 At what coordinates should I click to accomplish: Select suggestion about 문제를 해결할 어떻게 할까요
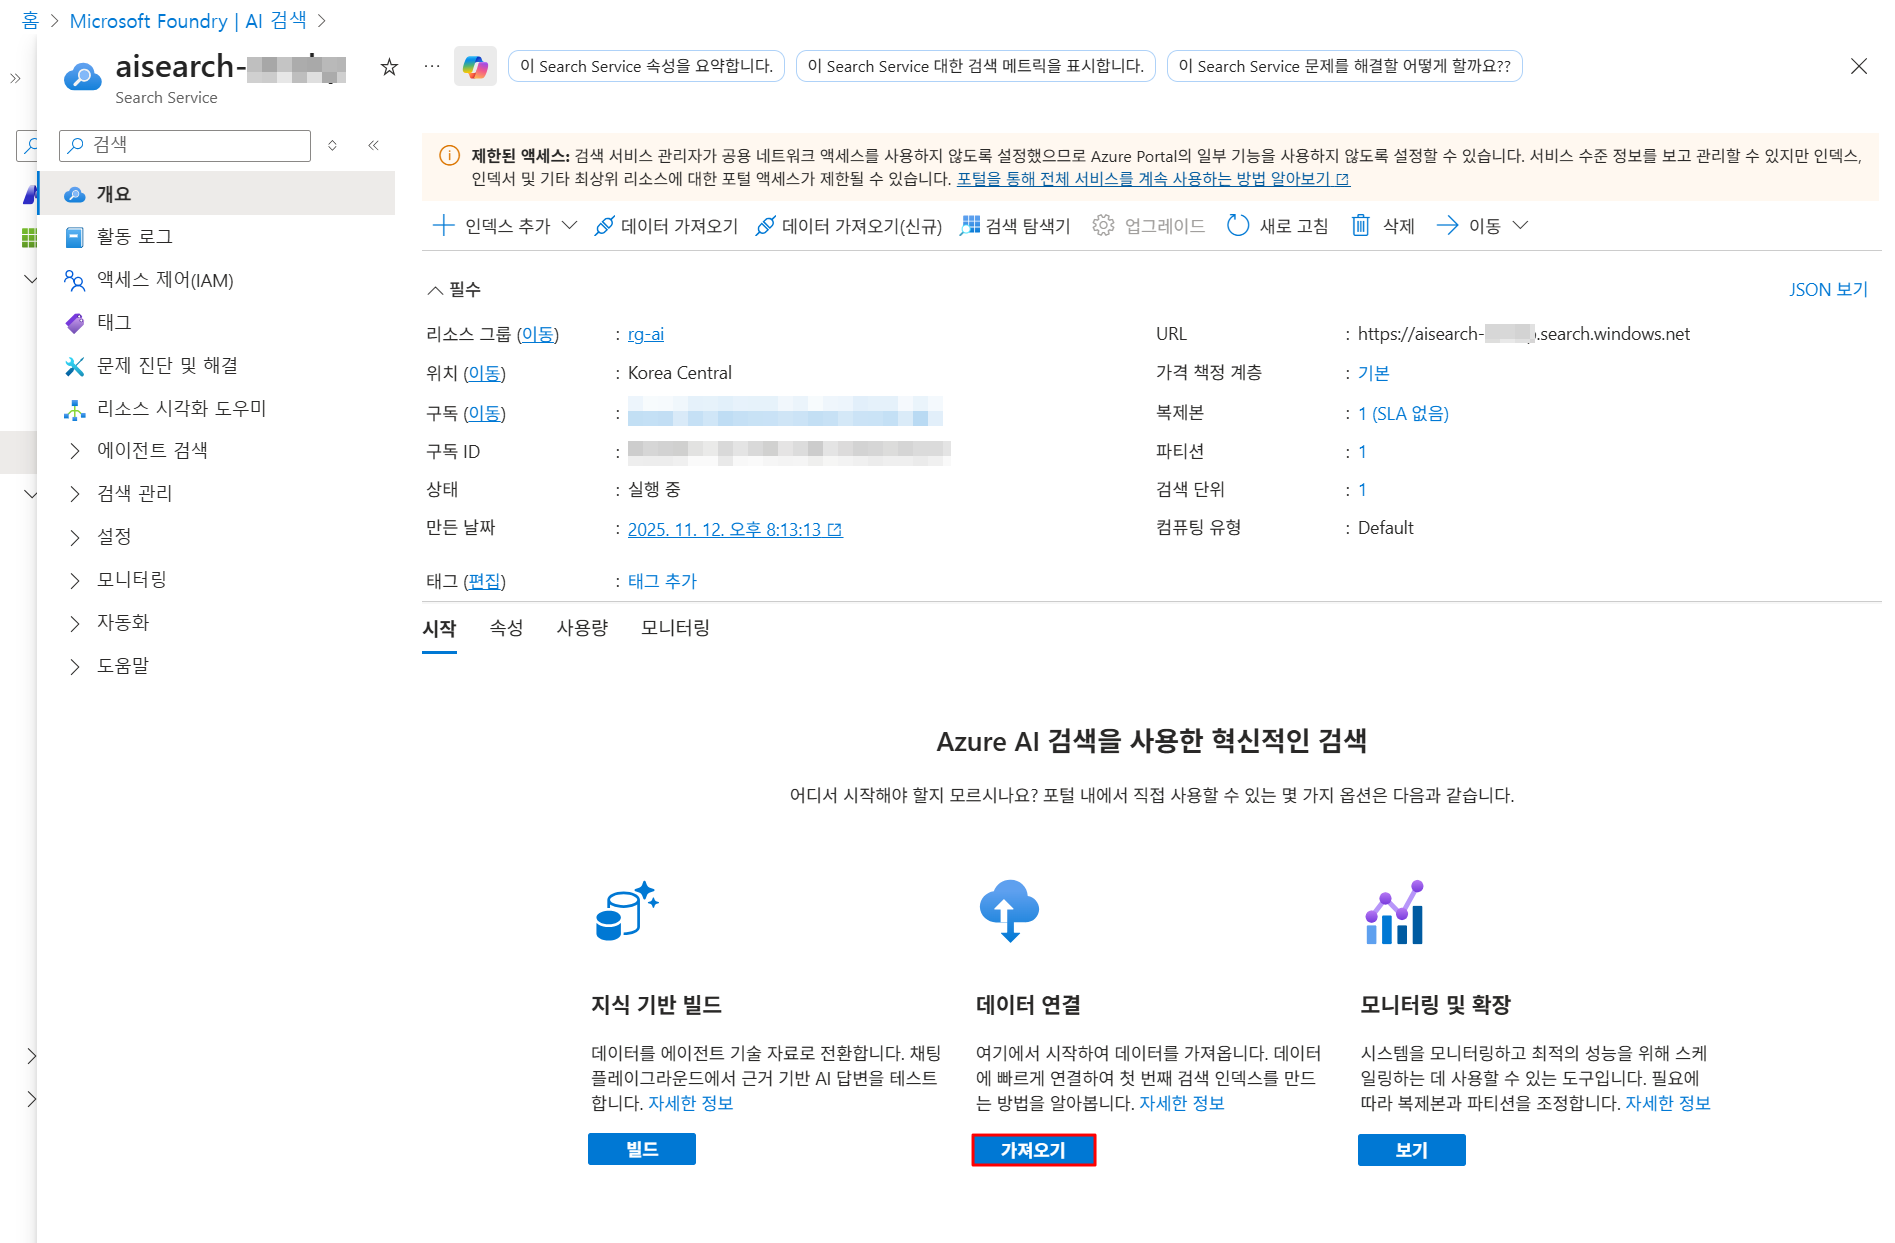pos(1344,67)
